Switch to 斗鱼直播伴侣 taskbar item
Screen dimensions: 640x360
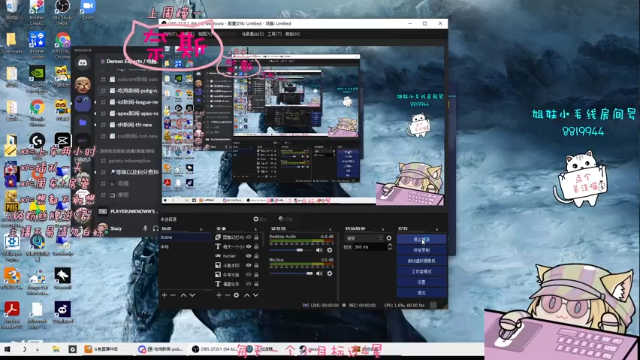pyautogui.click(x=107, y=349)
